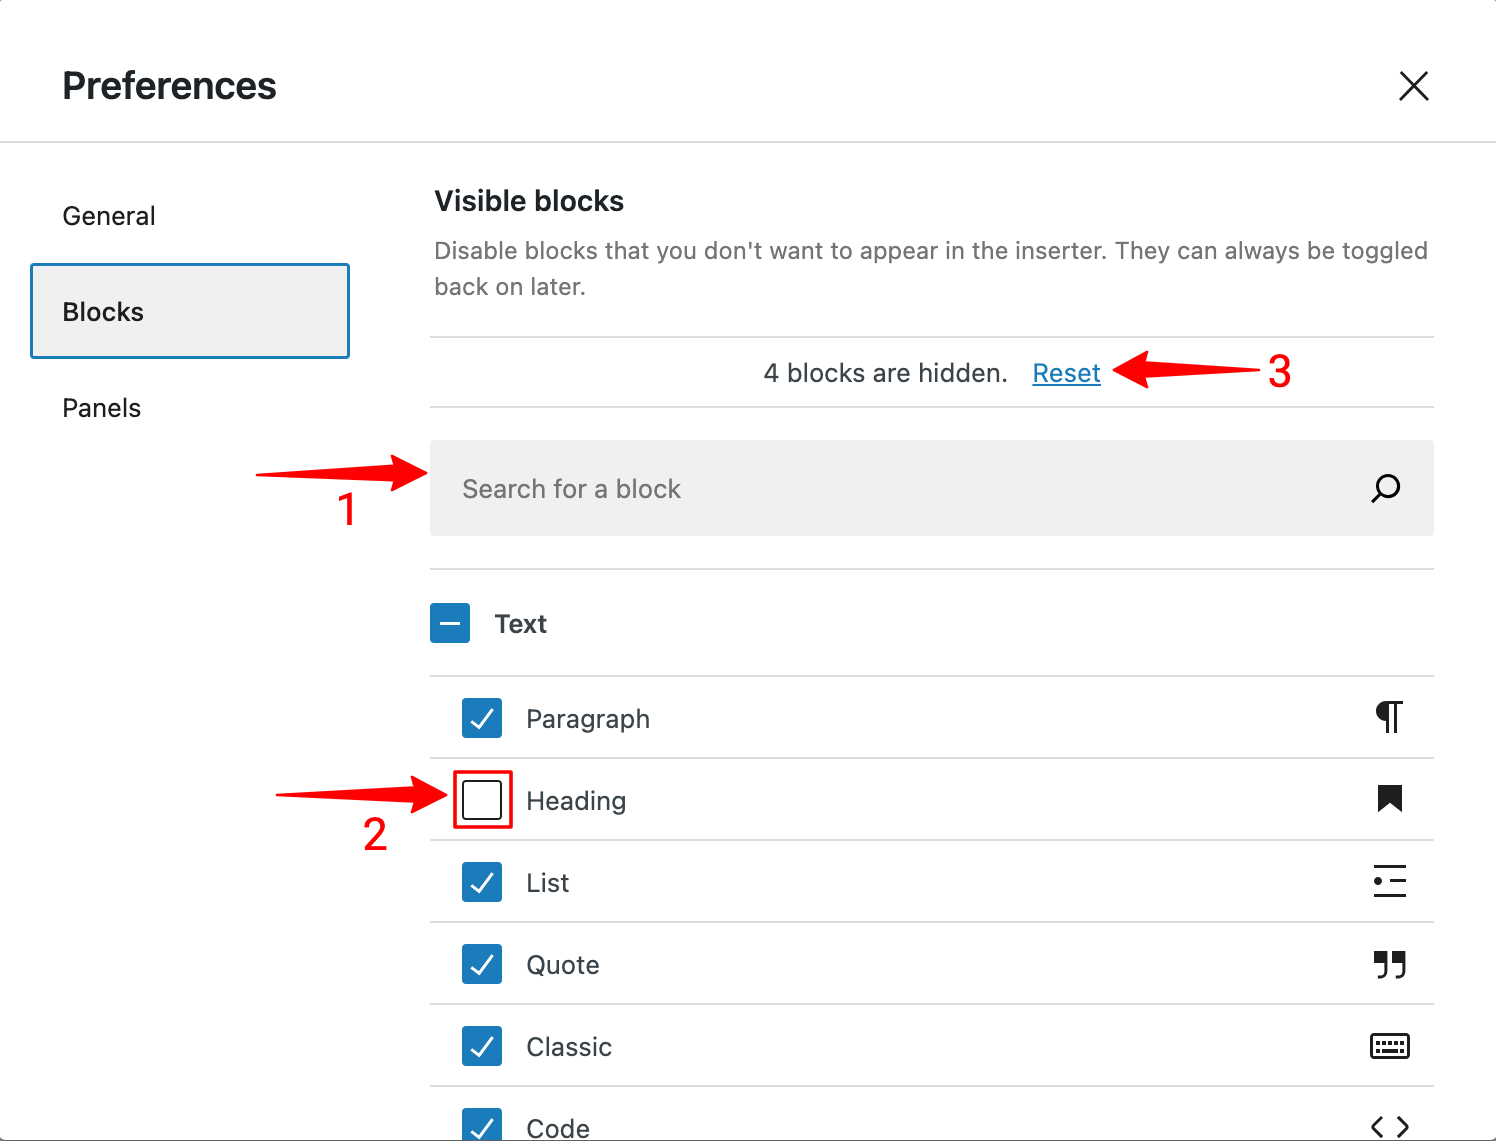This screenshot has height=1141, width=1496.
Task: Toggle the Text category checkbox
Action: pos(450,623)
